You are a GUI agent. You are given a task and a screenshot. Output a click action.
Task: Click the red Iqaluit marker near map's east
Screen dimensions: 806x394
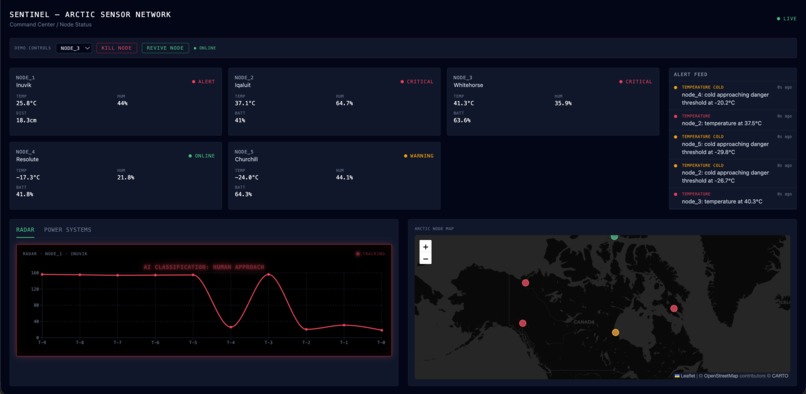coord(674,308)
